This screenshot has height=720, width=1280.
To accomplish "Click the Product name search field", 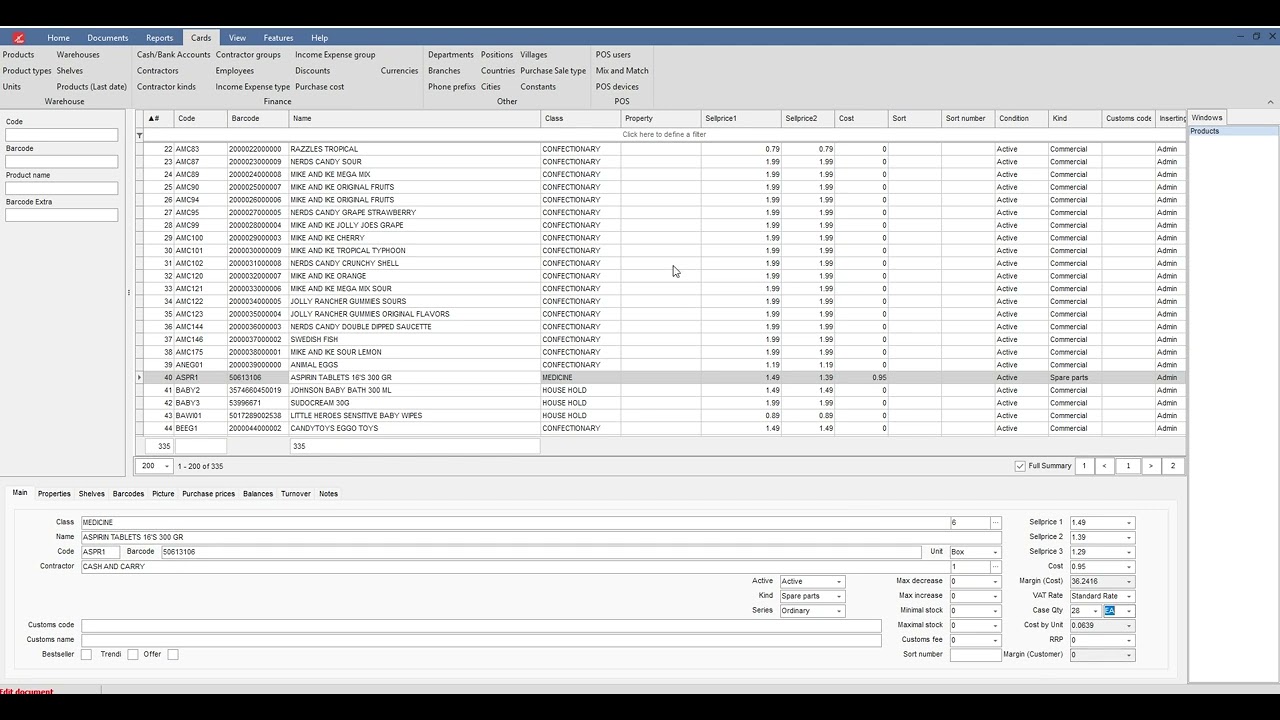I will pos(62,188).
